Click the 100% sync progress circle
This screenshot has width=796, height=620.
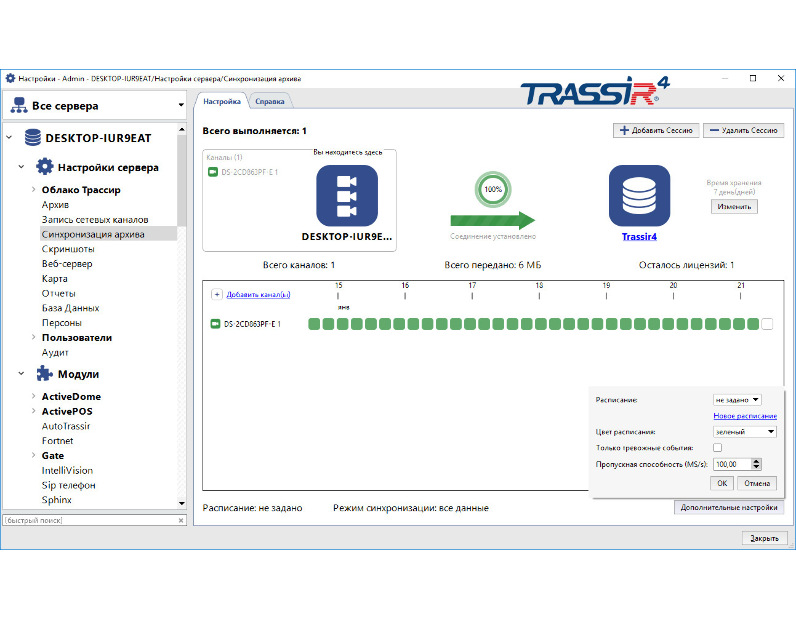pos(492,189)
